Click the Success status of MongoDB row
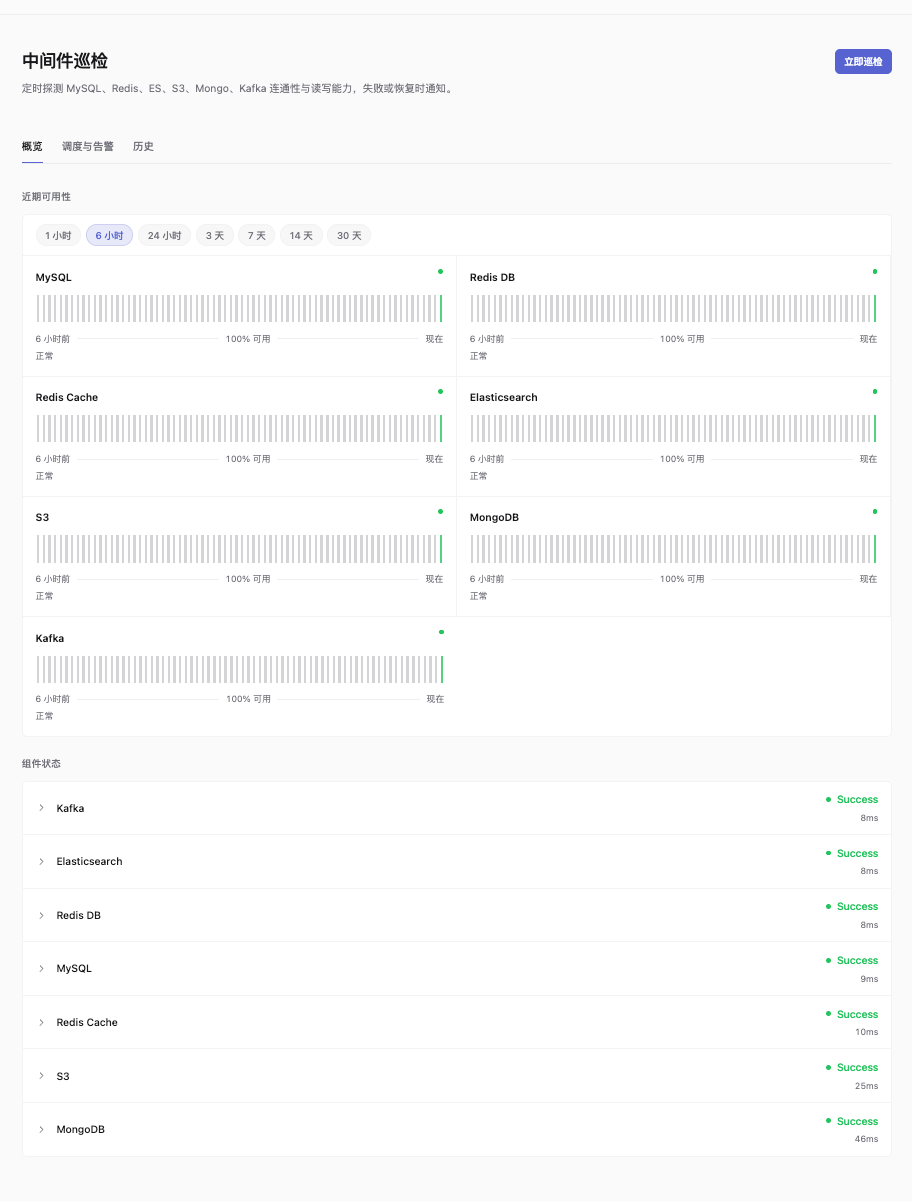This screenshot has height=1201, width=912. 852,1121
